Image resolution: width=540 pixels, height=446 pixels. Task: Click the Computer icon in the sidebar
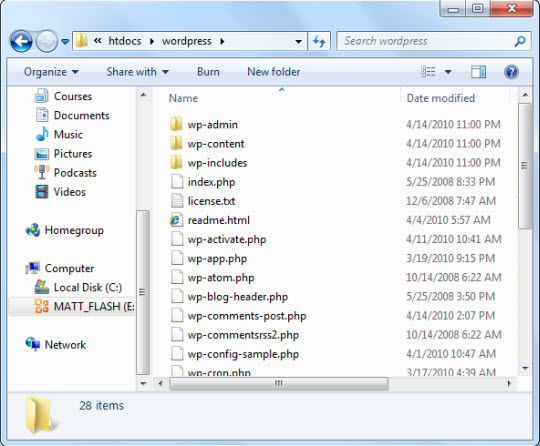32,268
